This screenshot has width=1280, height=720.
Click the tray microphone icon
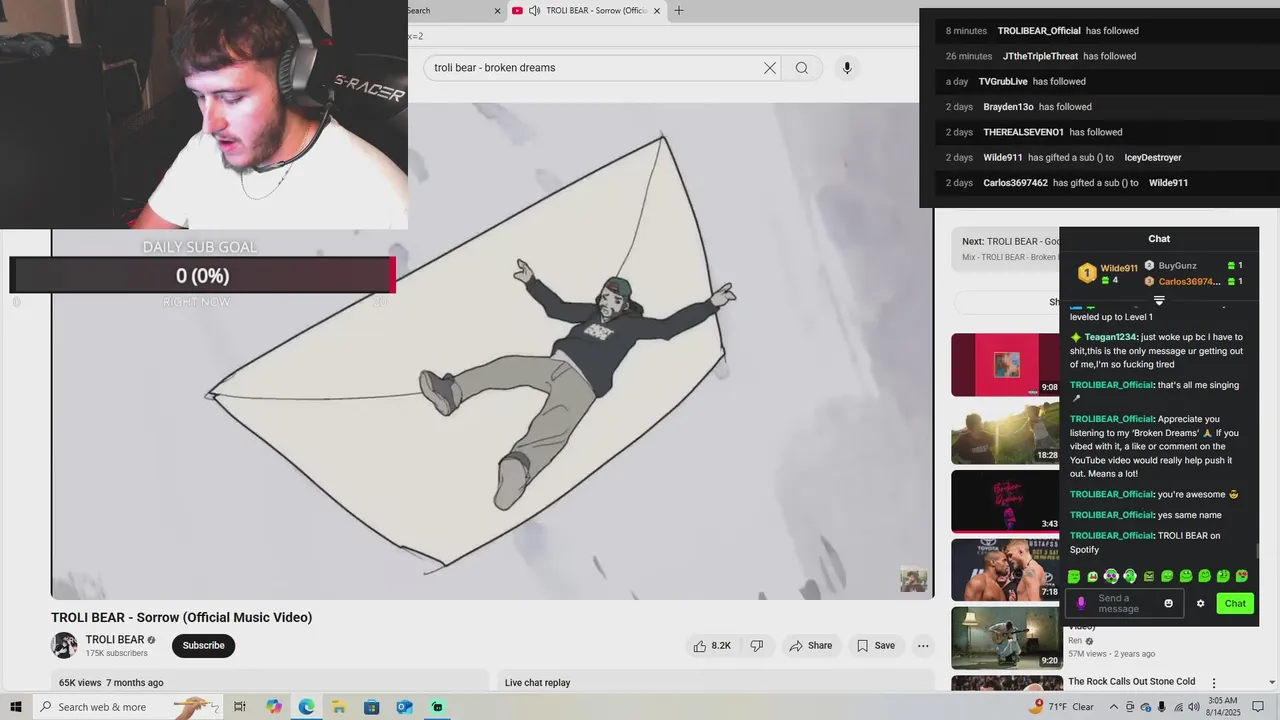(x=1161, y=707)
